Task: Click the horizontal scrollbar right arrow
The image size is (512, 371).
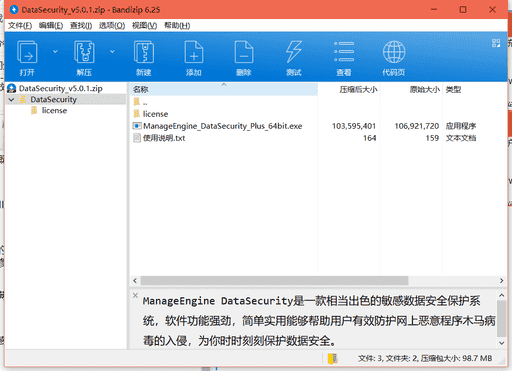Action: coord(501,281)
